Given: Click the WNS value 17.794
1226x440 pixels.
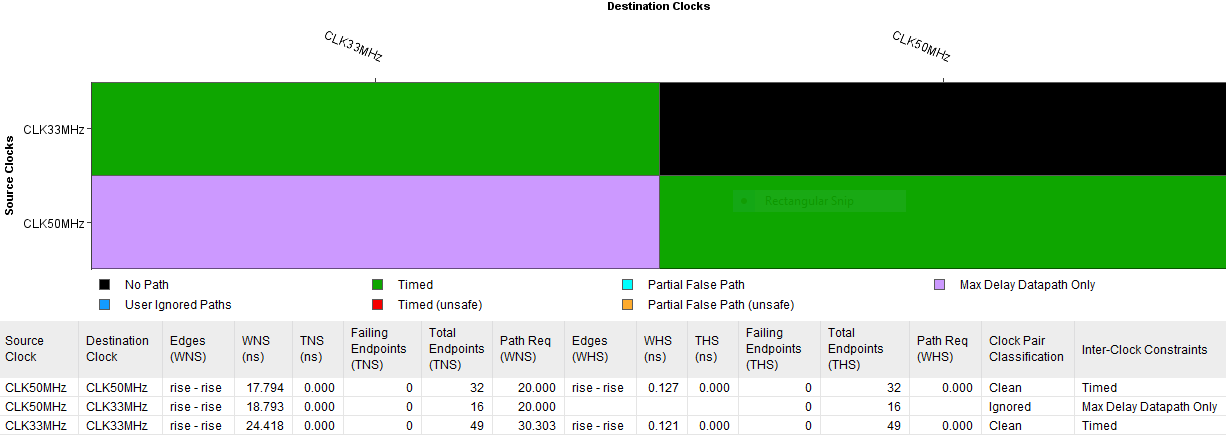Looking at the screenshot, I should click(263, 387).
